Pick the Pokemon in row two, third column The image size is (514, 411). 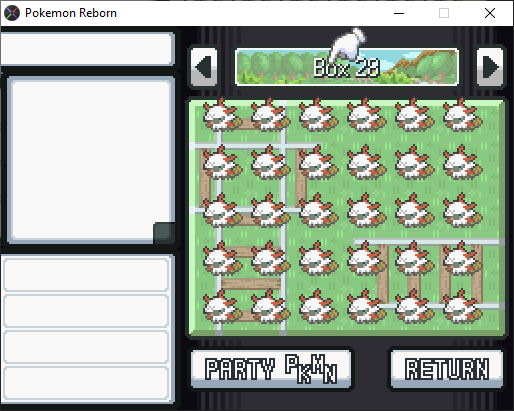(318, 163)
